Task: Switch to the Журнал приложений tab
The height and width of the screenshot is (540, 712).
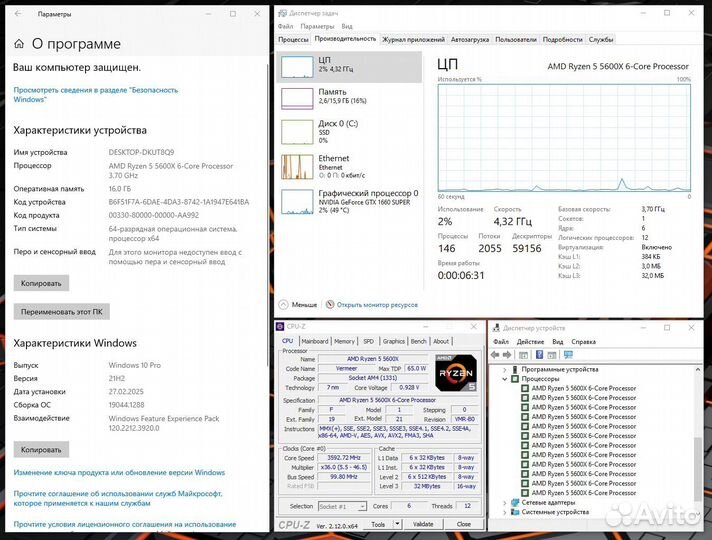Action: [x=413, y=40]
